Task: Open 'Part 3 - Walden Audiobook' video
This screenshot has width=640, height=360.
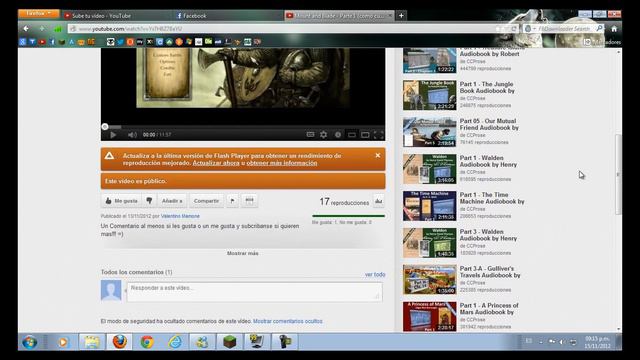Action: pos(488,235)
